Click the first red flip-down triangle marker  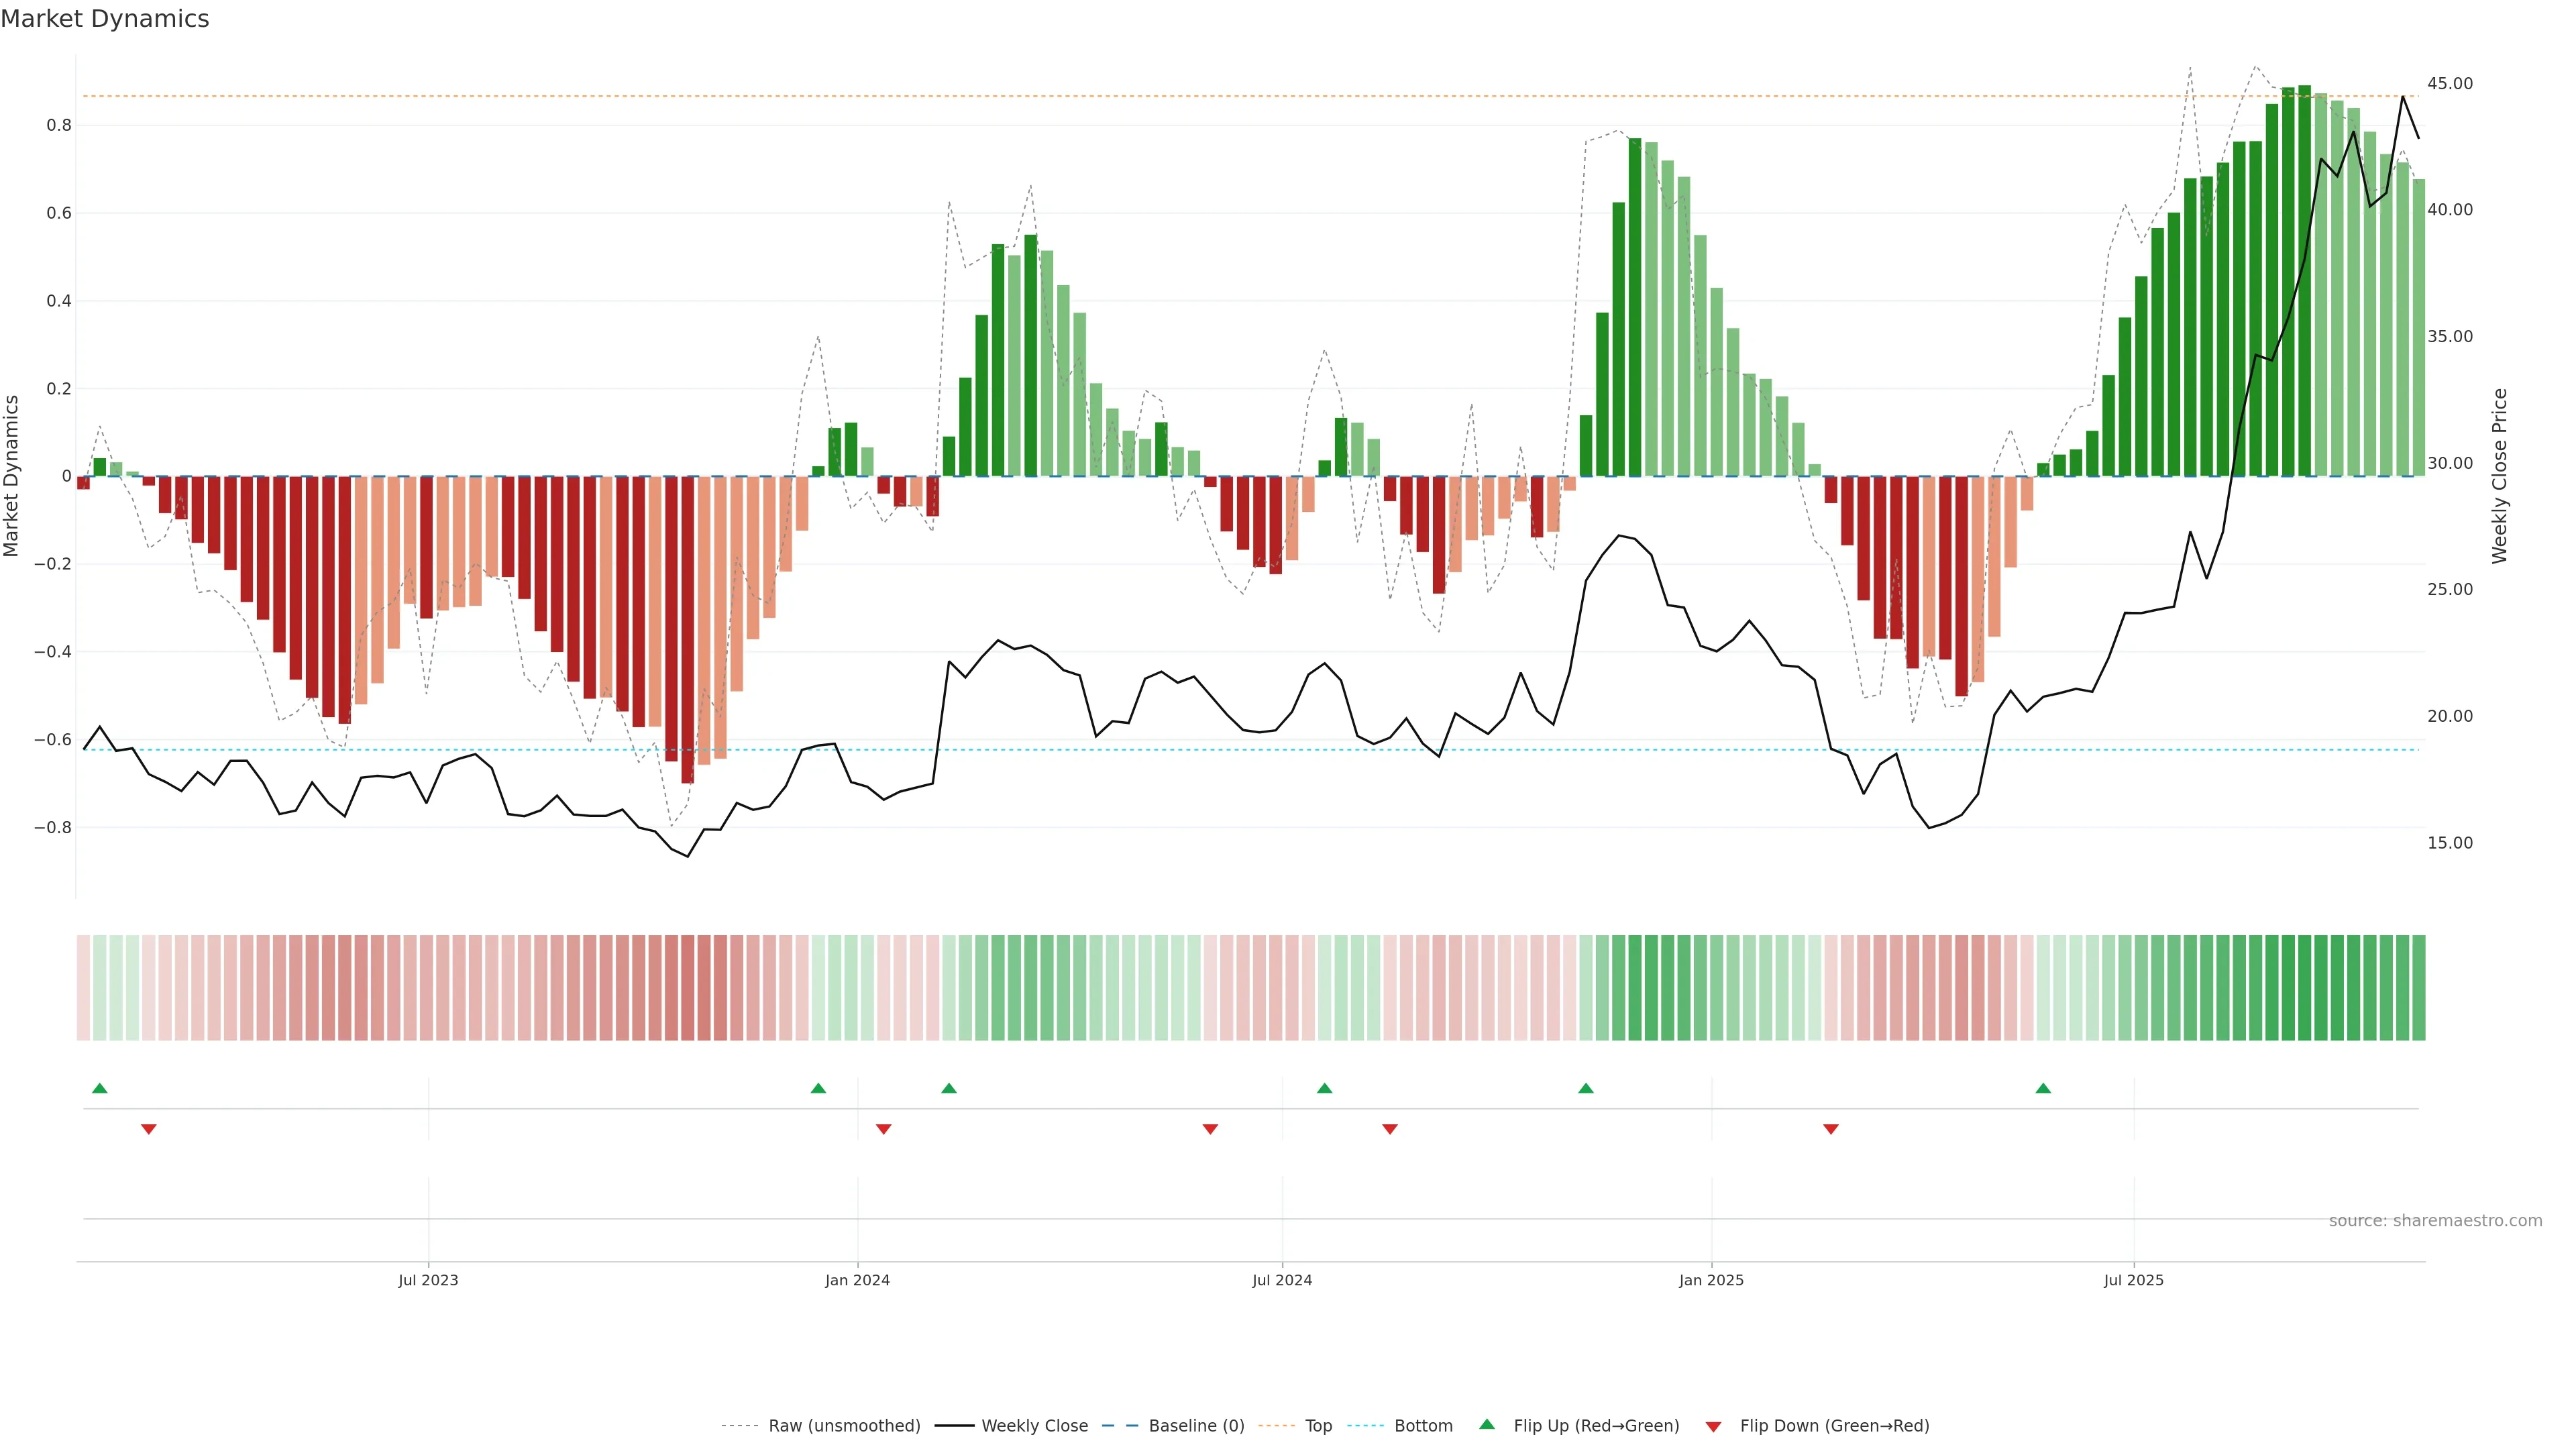click(x=149, y=1129)
